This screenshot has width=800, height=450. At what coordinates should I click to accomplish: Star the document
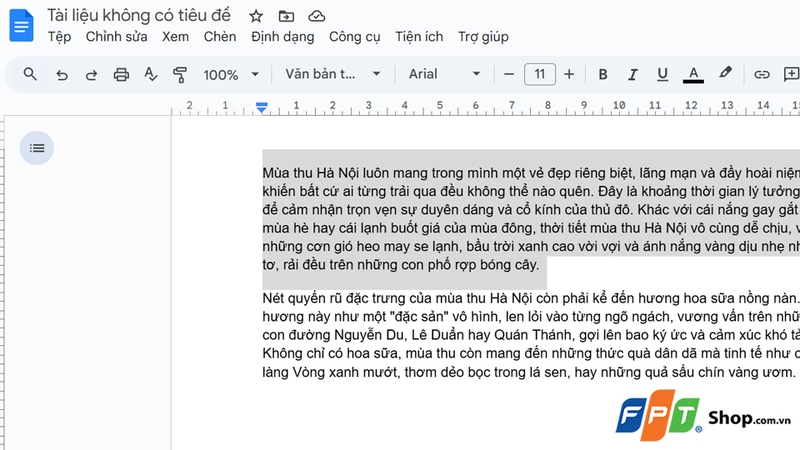click(256, 16)
